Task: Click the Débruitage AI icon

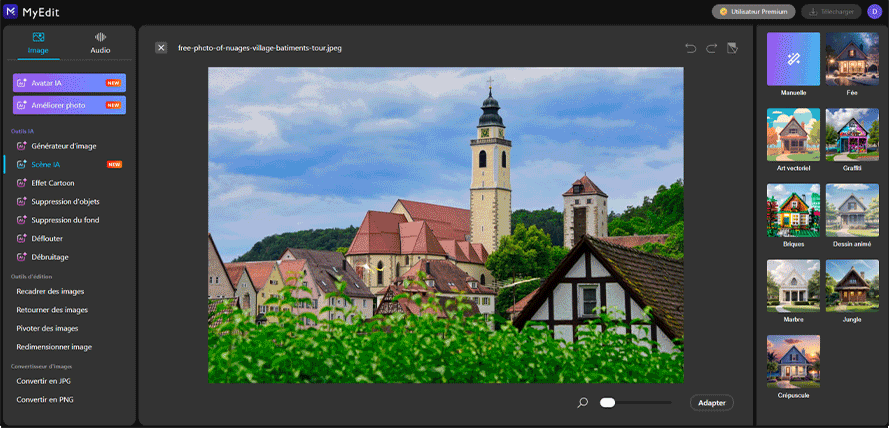Action: 22,257
